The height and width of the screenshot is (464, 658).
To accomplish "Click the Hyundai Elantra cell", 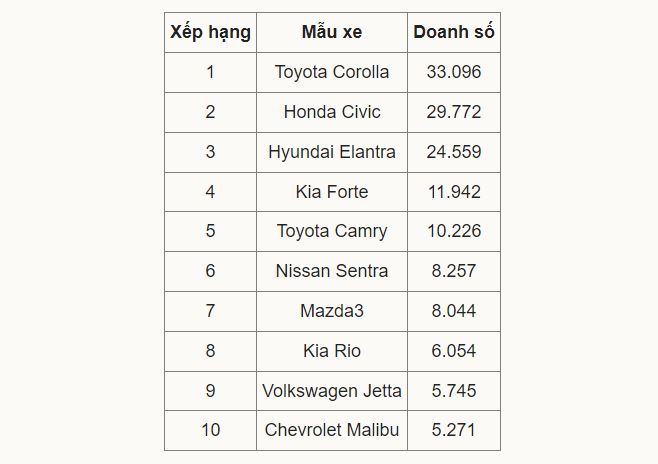I will [x=332, y=152].
